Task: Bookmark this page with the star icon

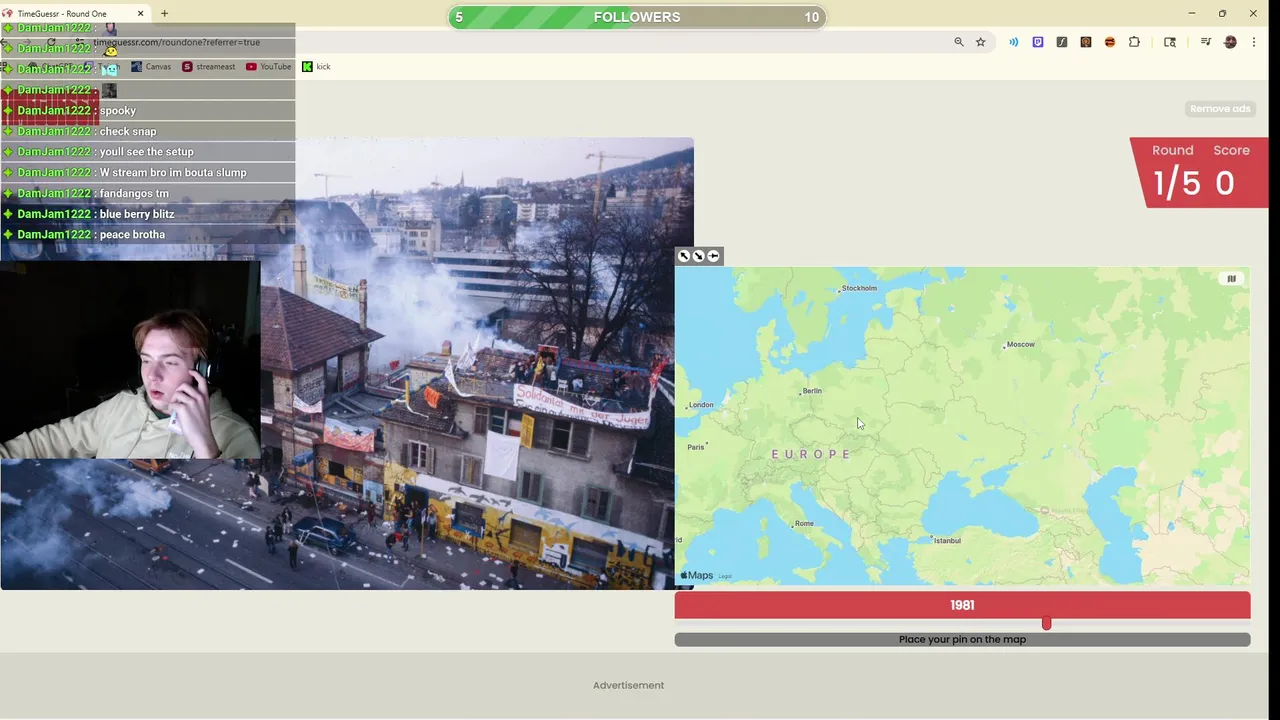Action: pyautogui.click(x=981, y=42)
